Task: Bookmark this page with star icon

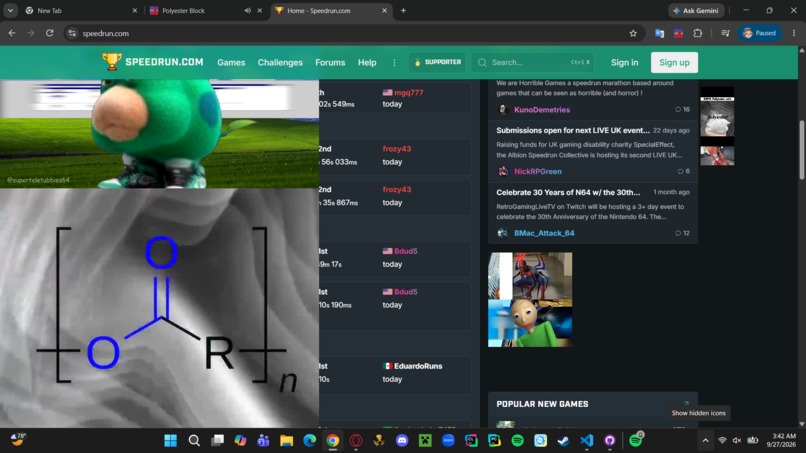Action: 633,33
